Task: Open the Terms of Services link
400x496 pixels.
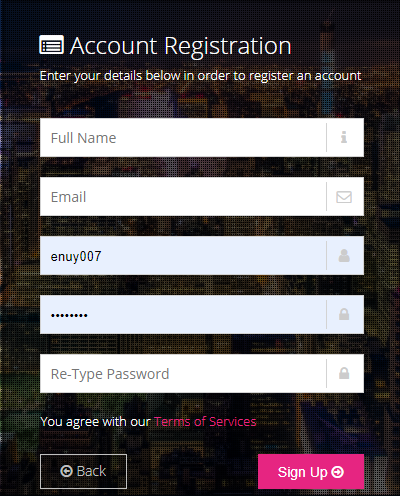Action: (205, 422)
